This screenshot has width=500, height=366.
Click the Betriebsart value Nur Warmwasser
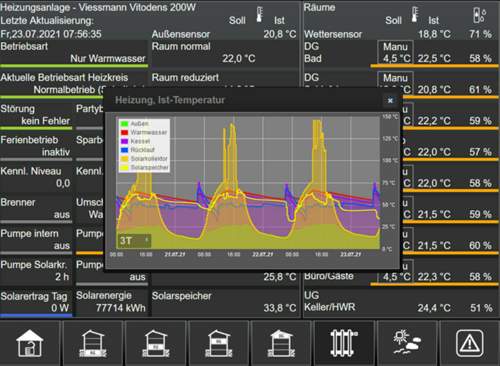click(108, 59)
